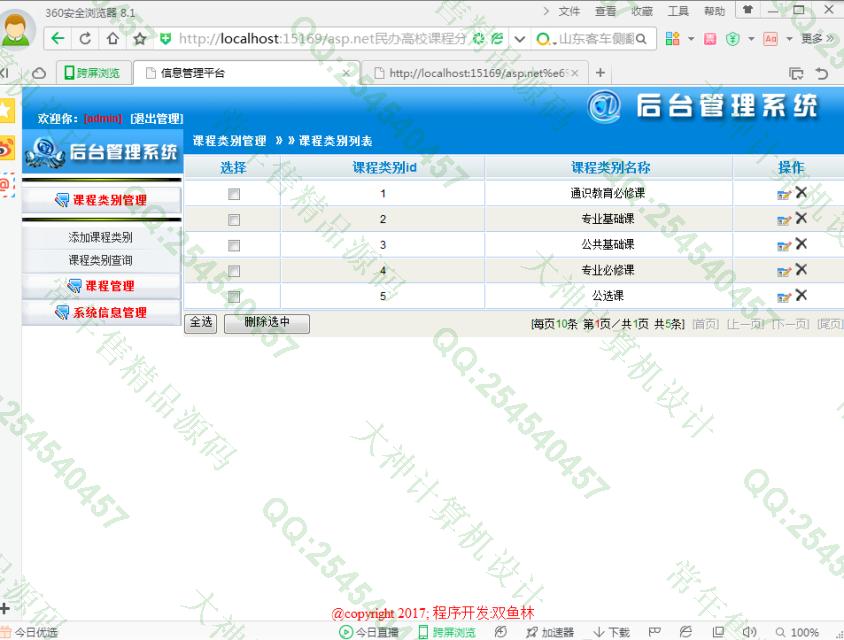This screenshot has height=640, width=844.
Task: Click the 删除选中 button
Action: click(267, 323)
